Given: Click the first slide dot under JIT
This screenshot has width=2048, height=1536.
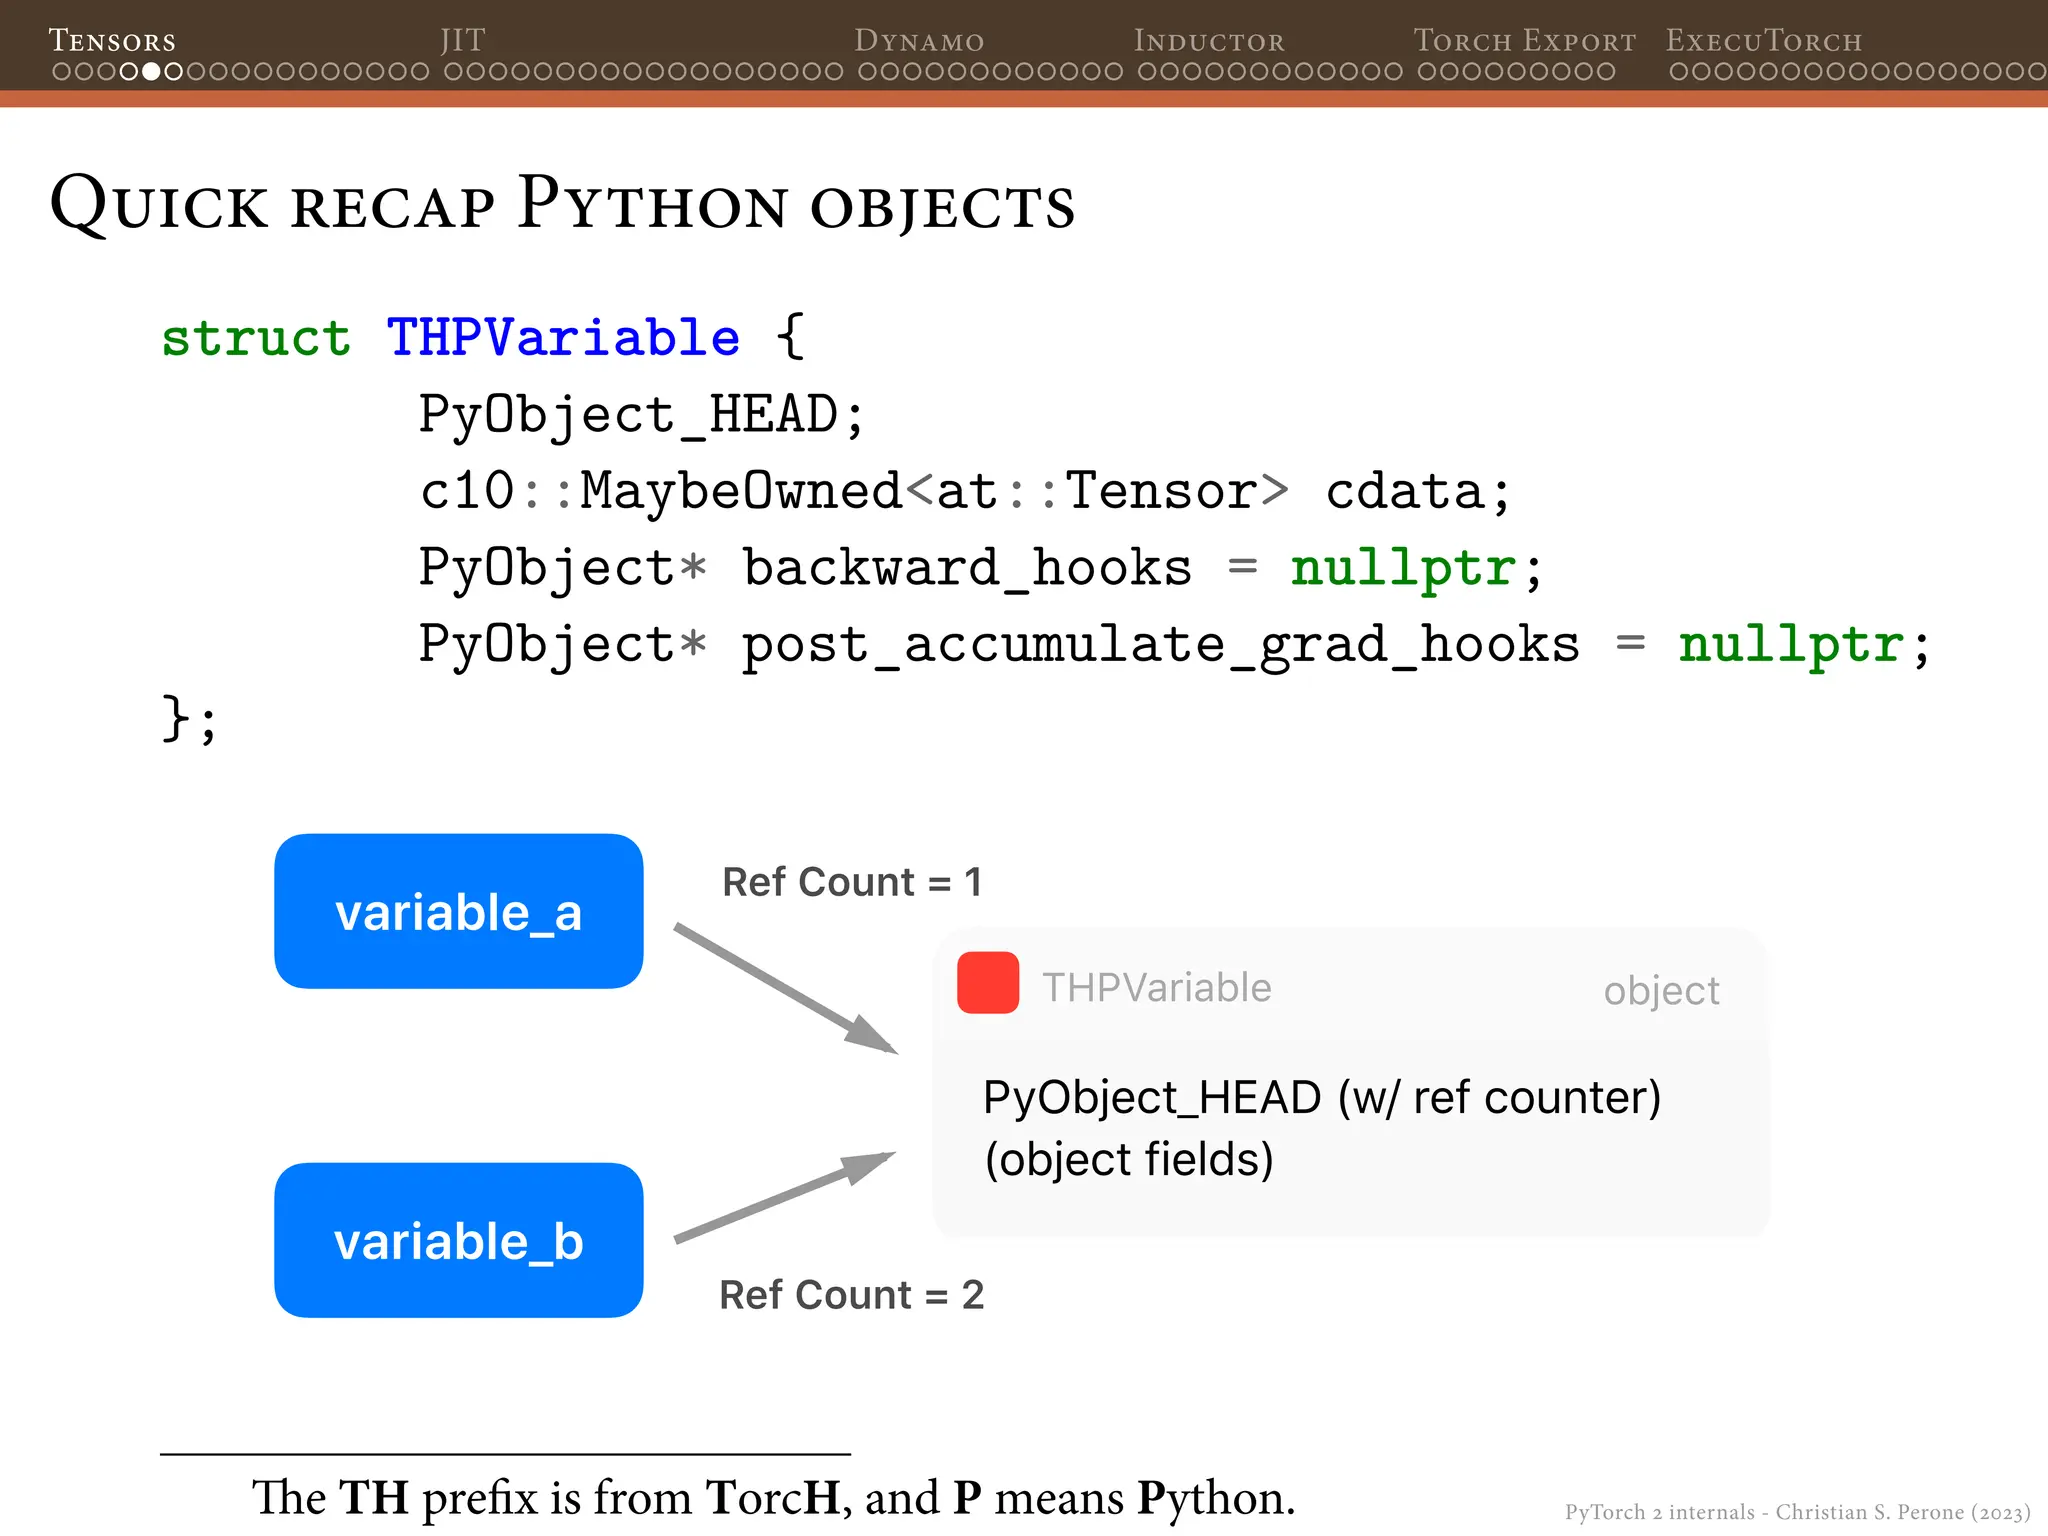Looking at the screenshot, I should [454, 72].
